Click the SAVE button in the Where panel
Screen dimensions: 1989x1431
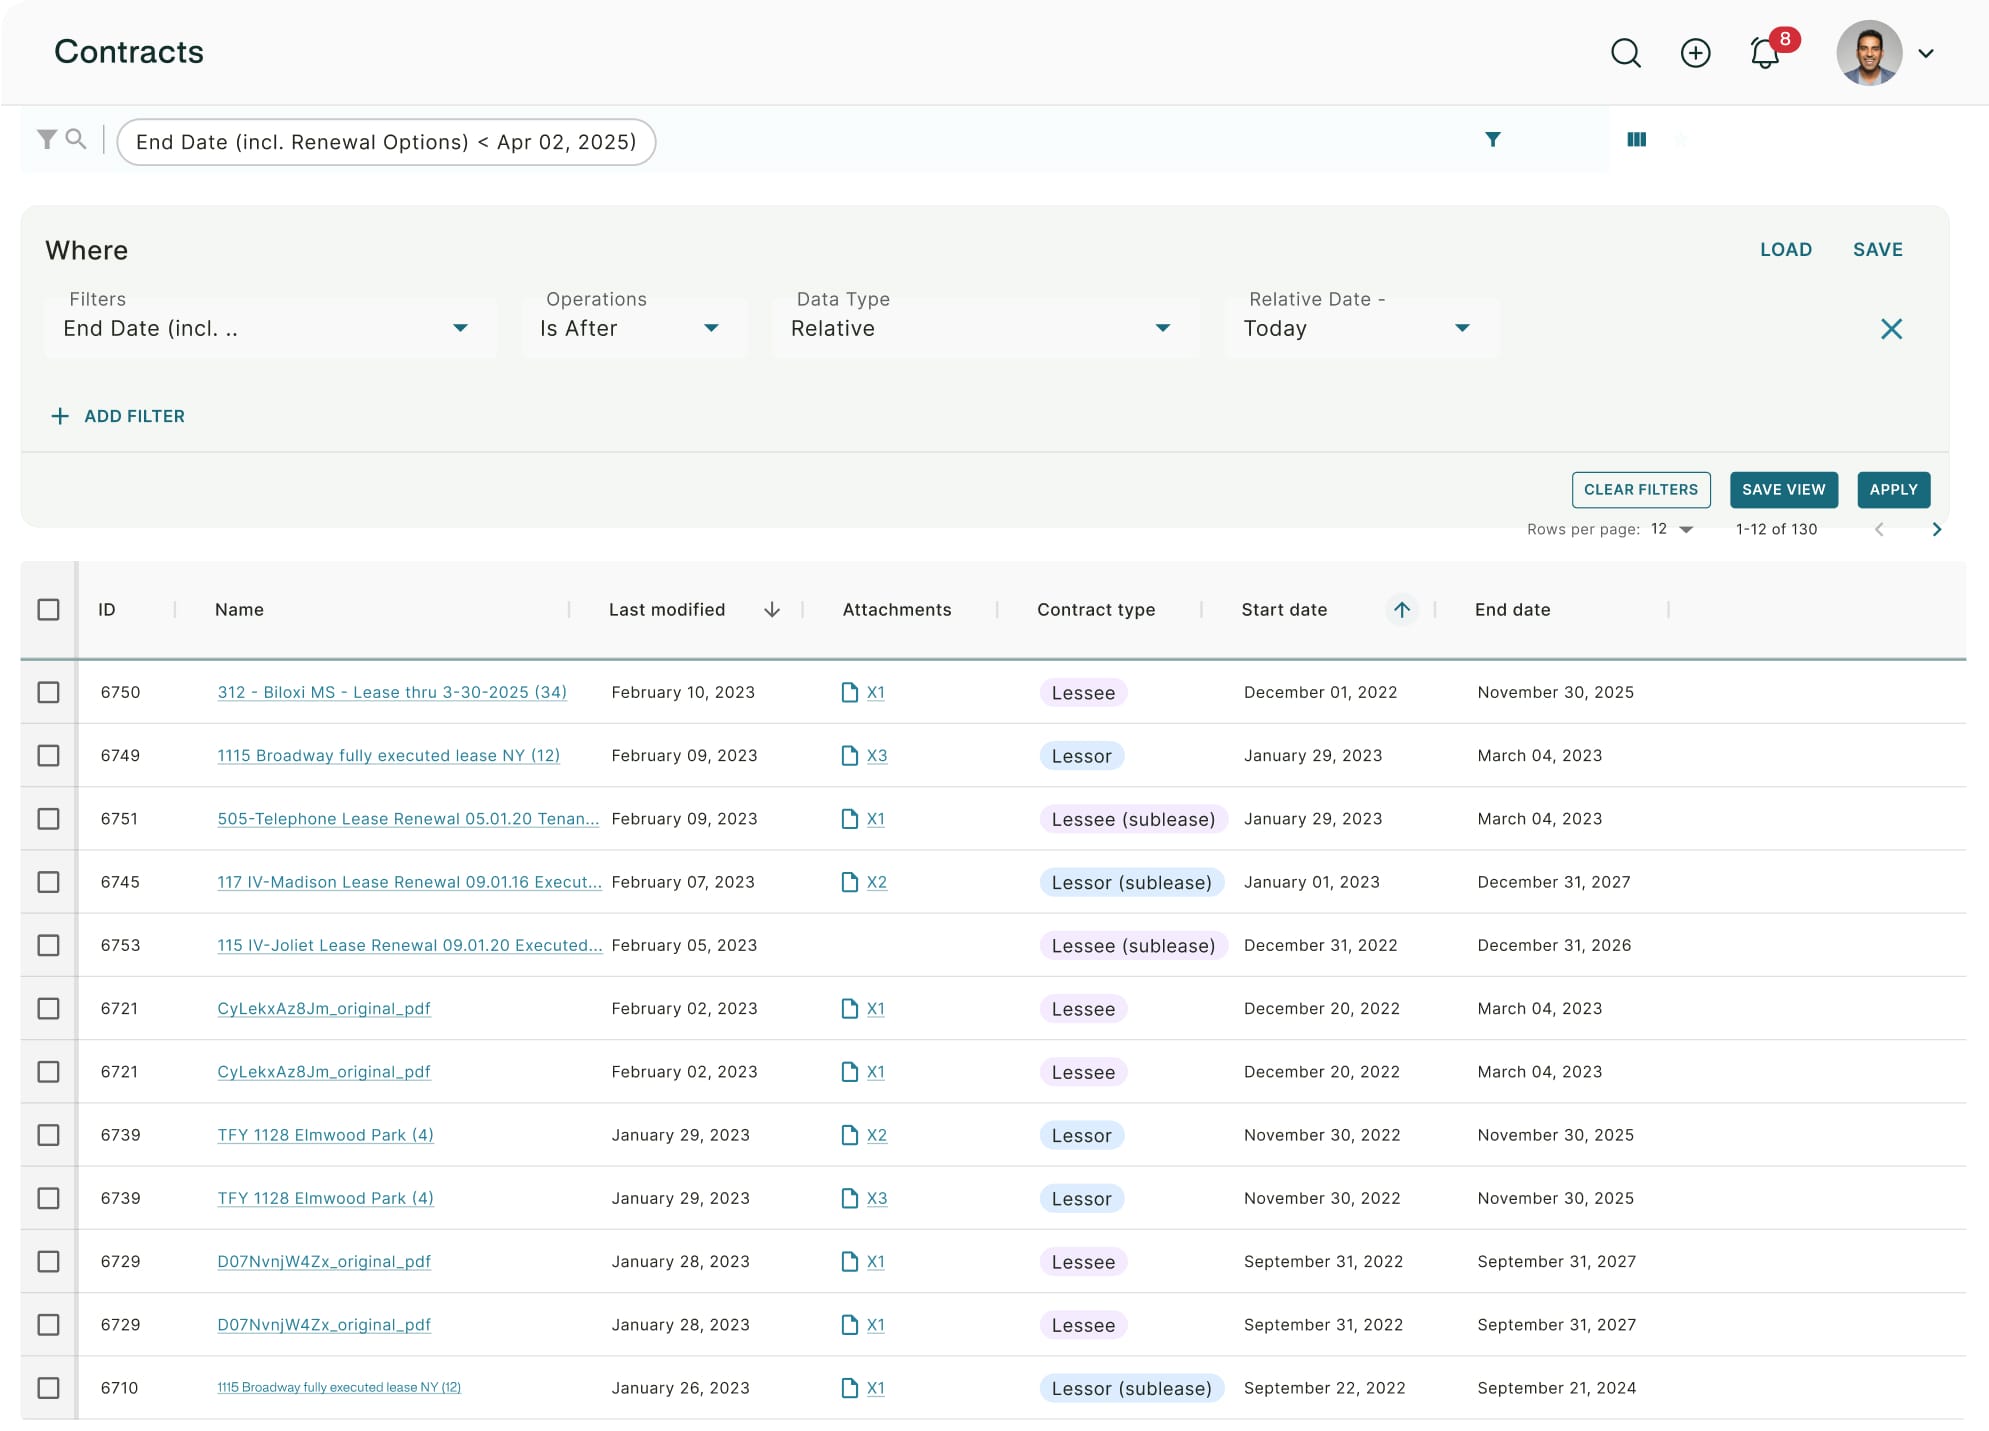(x=1878, y=250)
